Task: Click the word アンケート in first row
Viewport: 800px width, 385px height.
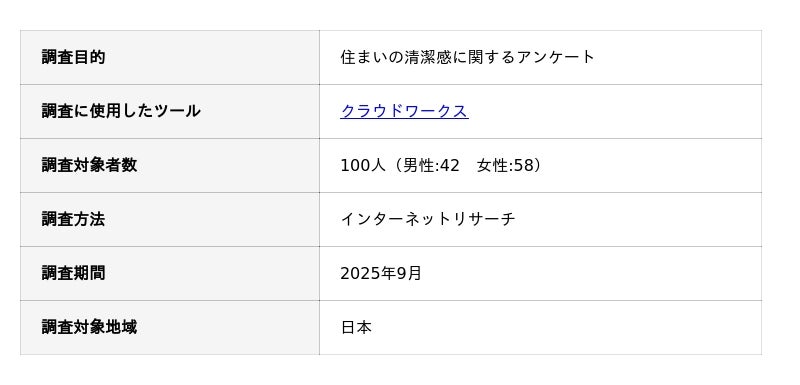Action: 556,57
